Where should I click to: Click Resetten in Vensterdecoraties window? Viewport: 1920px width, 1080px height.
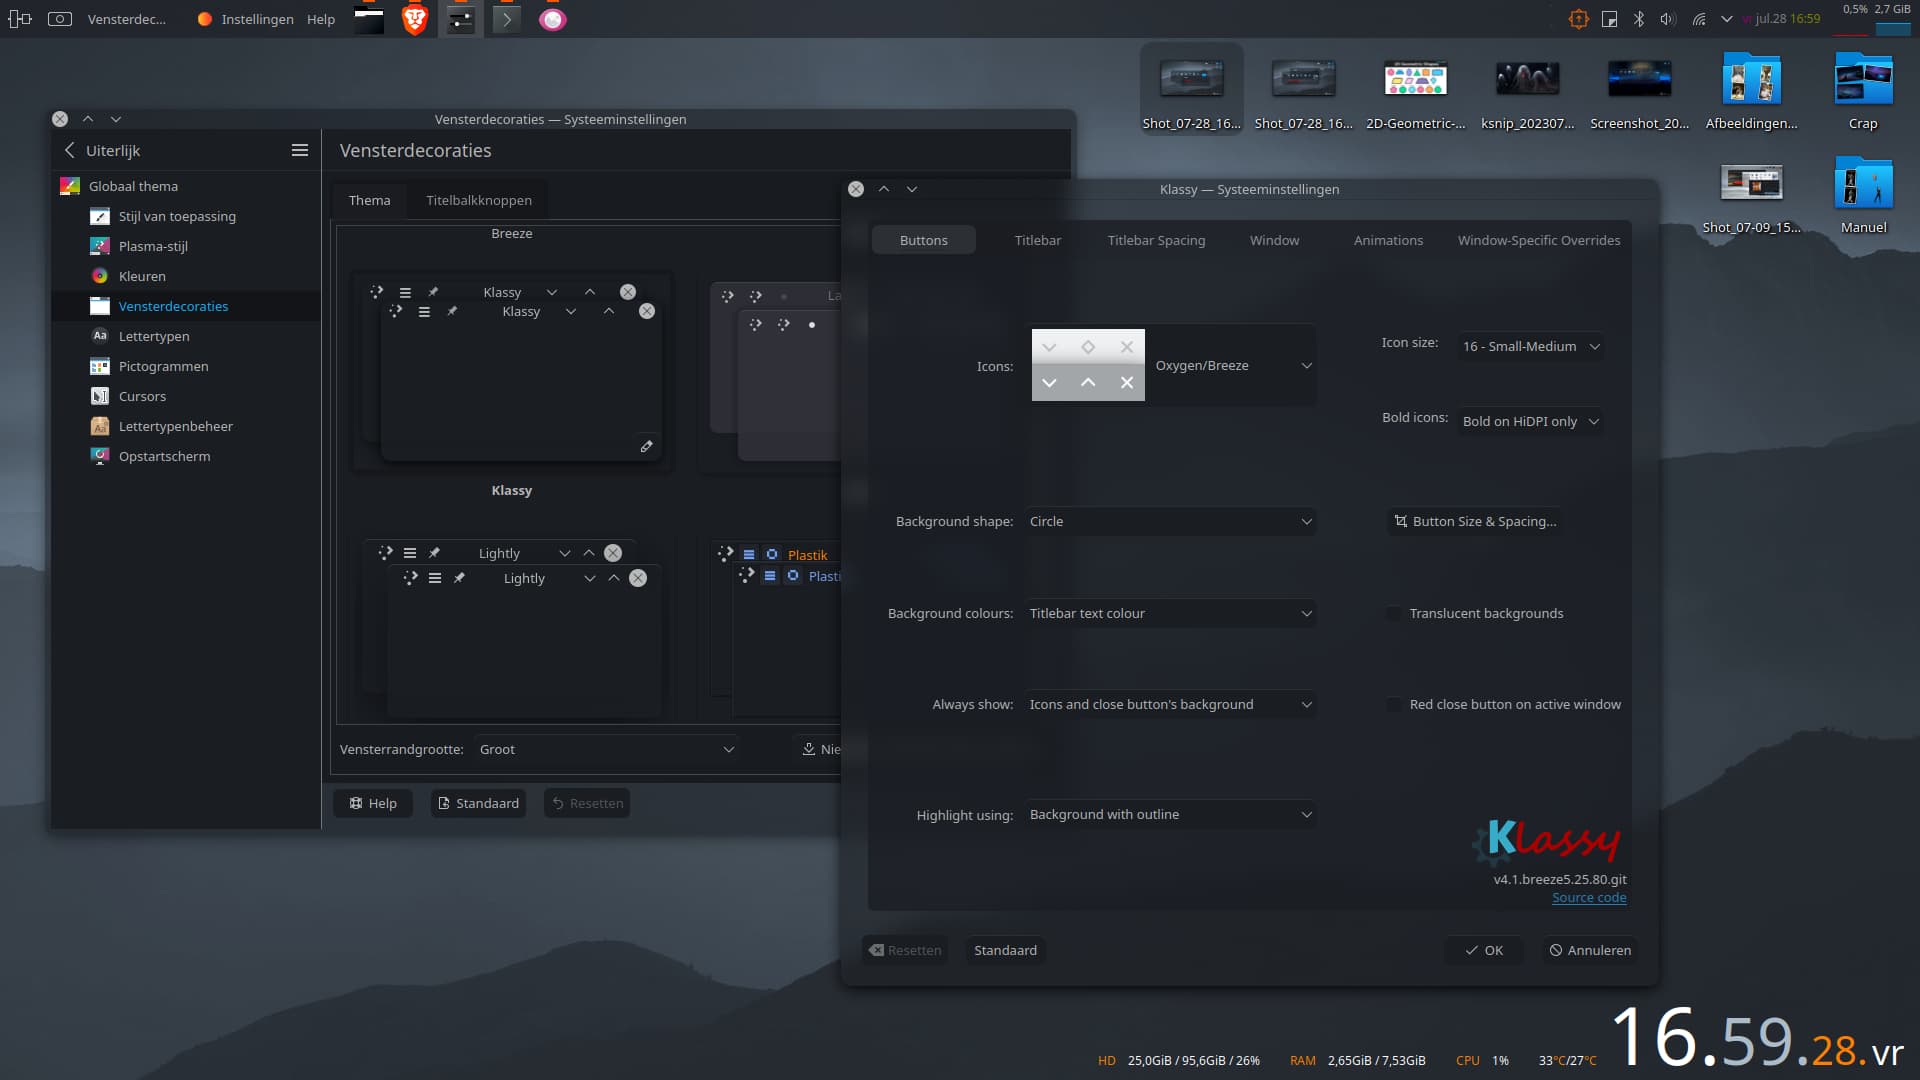[x=587, y=803]
